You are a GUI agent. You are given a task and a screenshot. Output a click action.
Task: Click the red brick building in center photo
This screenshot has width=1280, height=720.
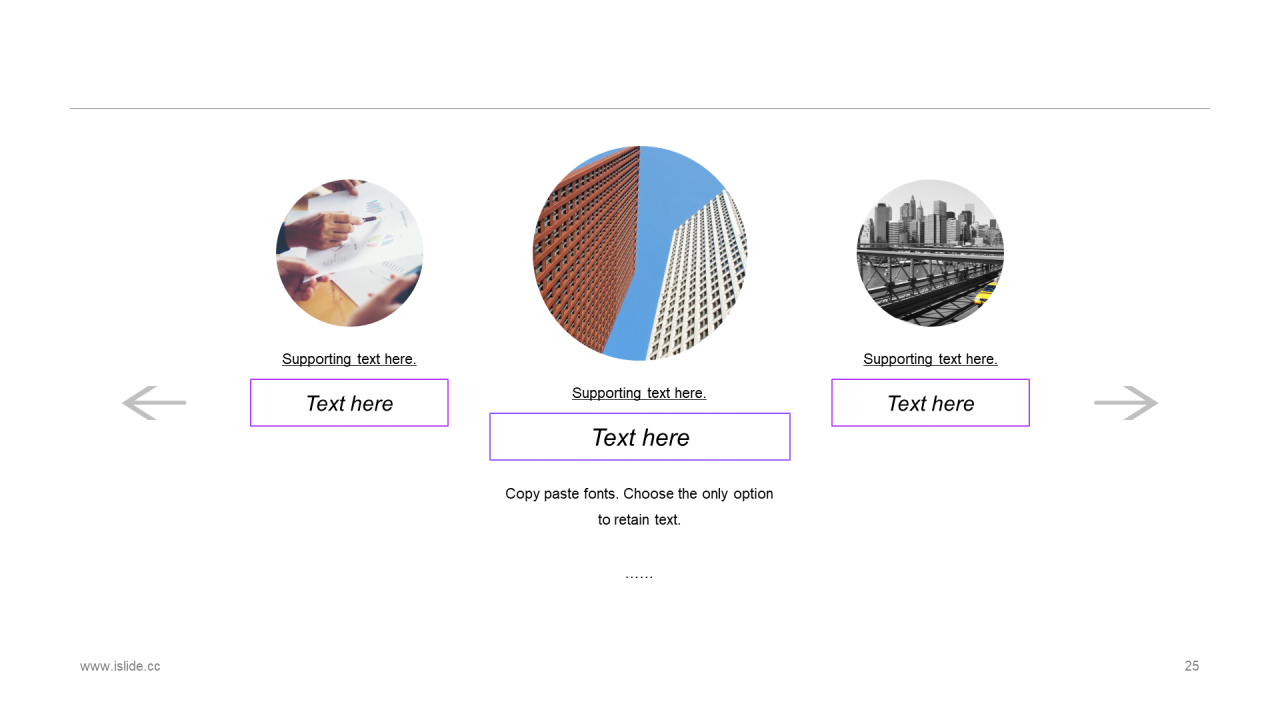[585, 250]
